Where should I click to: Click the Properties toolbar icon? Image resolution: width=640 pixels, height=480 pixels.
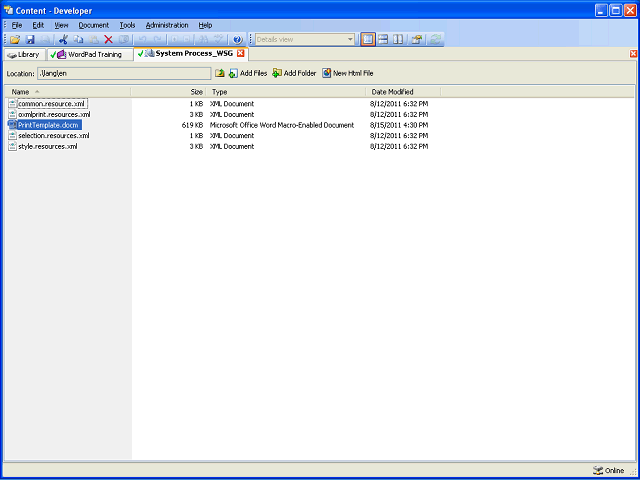click(x=416, y=40)
